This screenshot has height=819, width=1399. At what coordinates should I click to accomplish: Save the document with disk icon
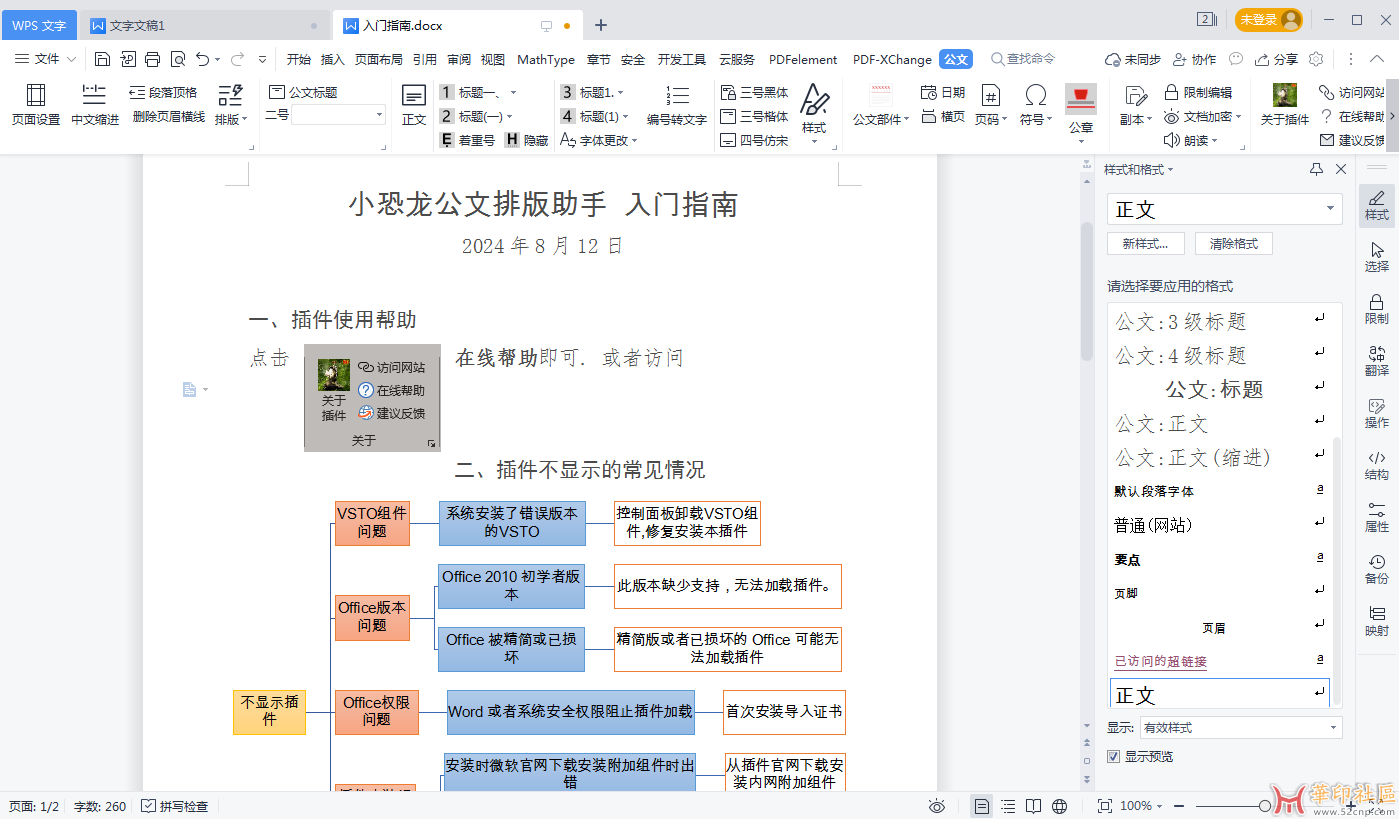coord(103,59)
